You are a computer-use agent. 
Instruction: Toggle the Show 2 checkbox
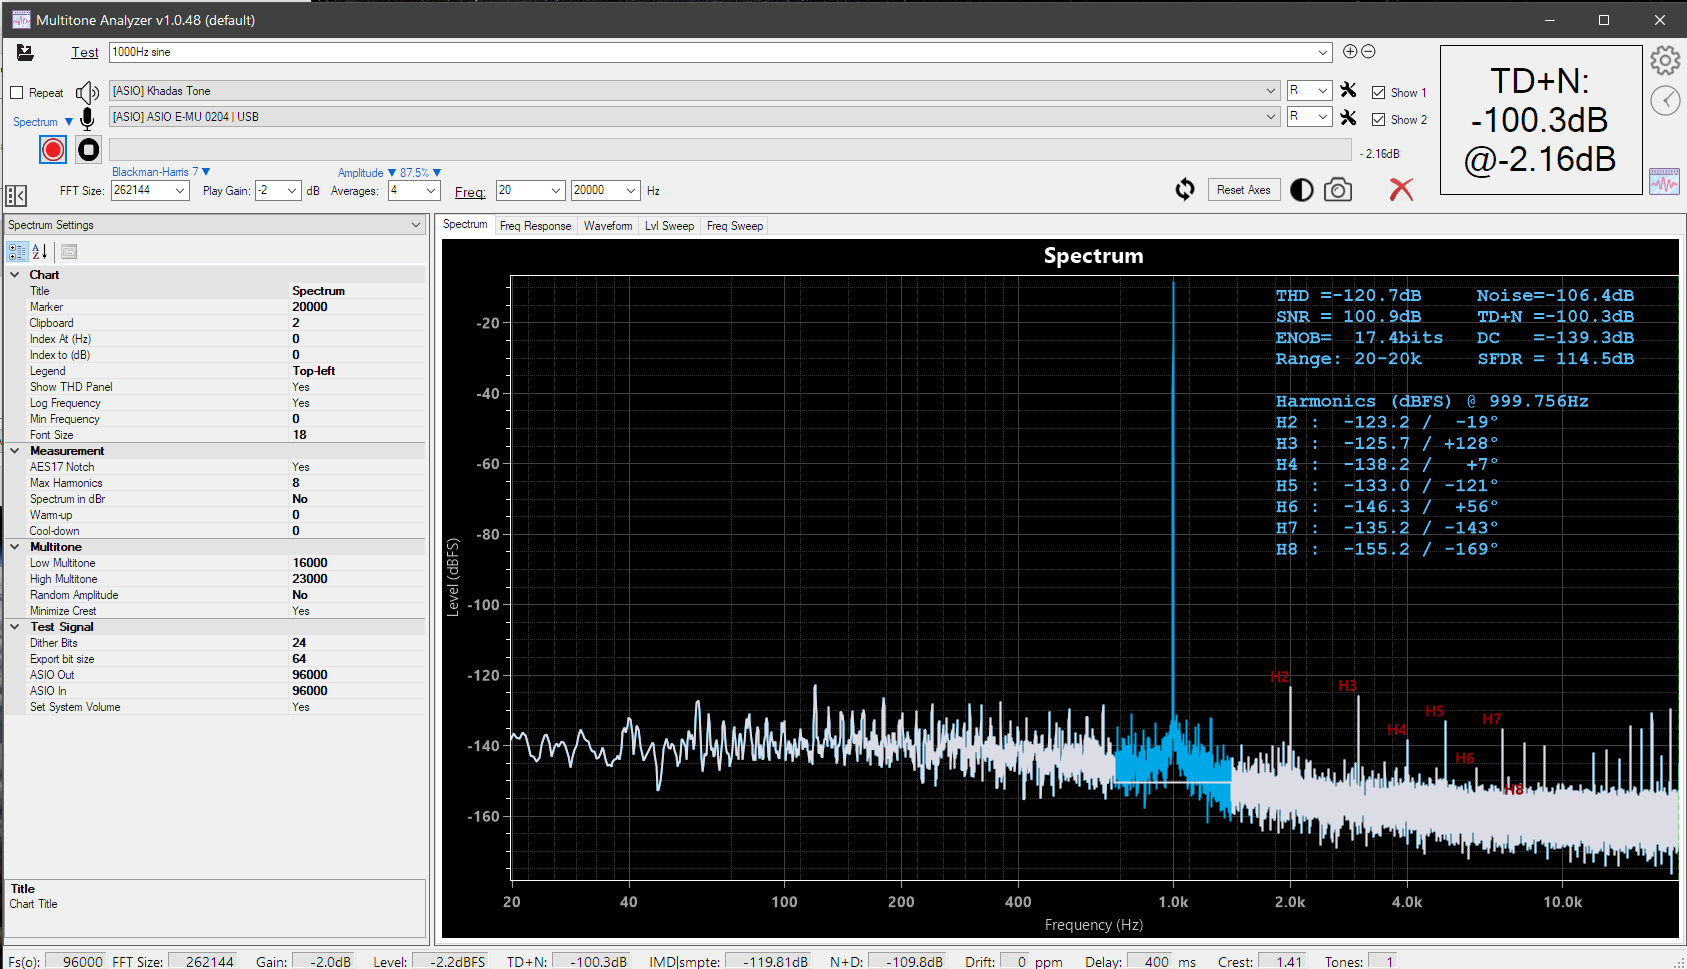pyautogui.click(x=1378, y=119)
